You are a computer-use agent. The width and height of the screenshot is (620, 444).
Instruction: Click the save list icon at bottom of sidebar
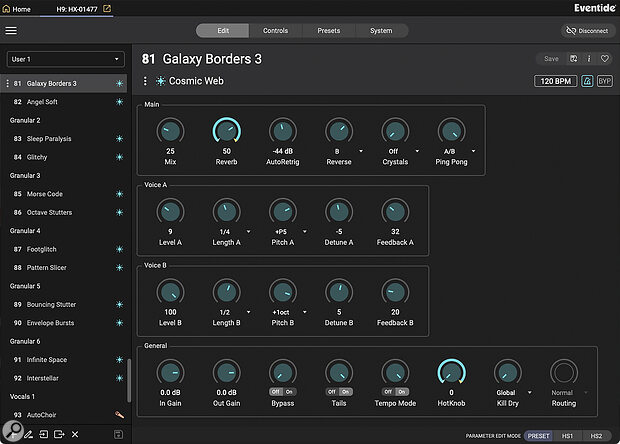coord(118,435)
